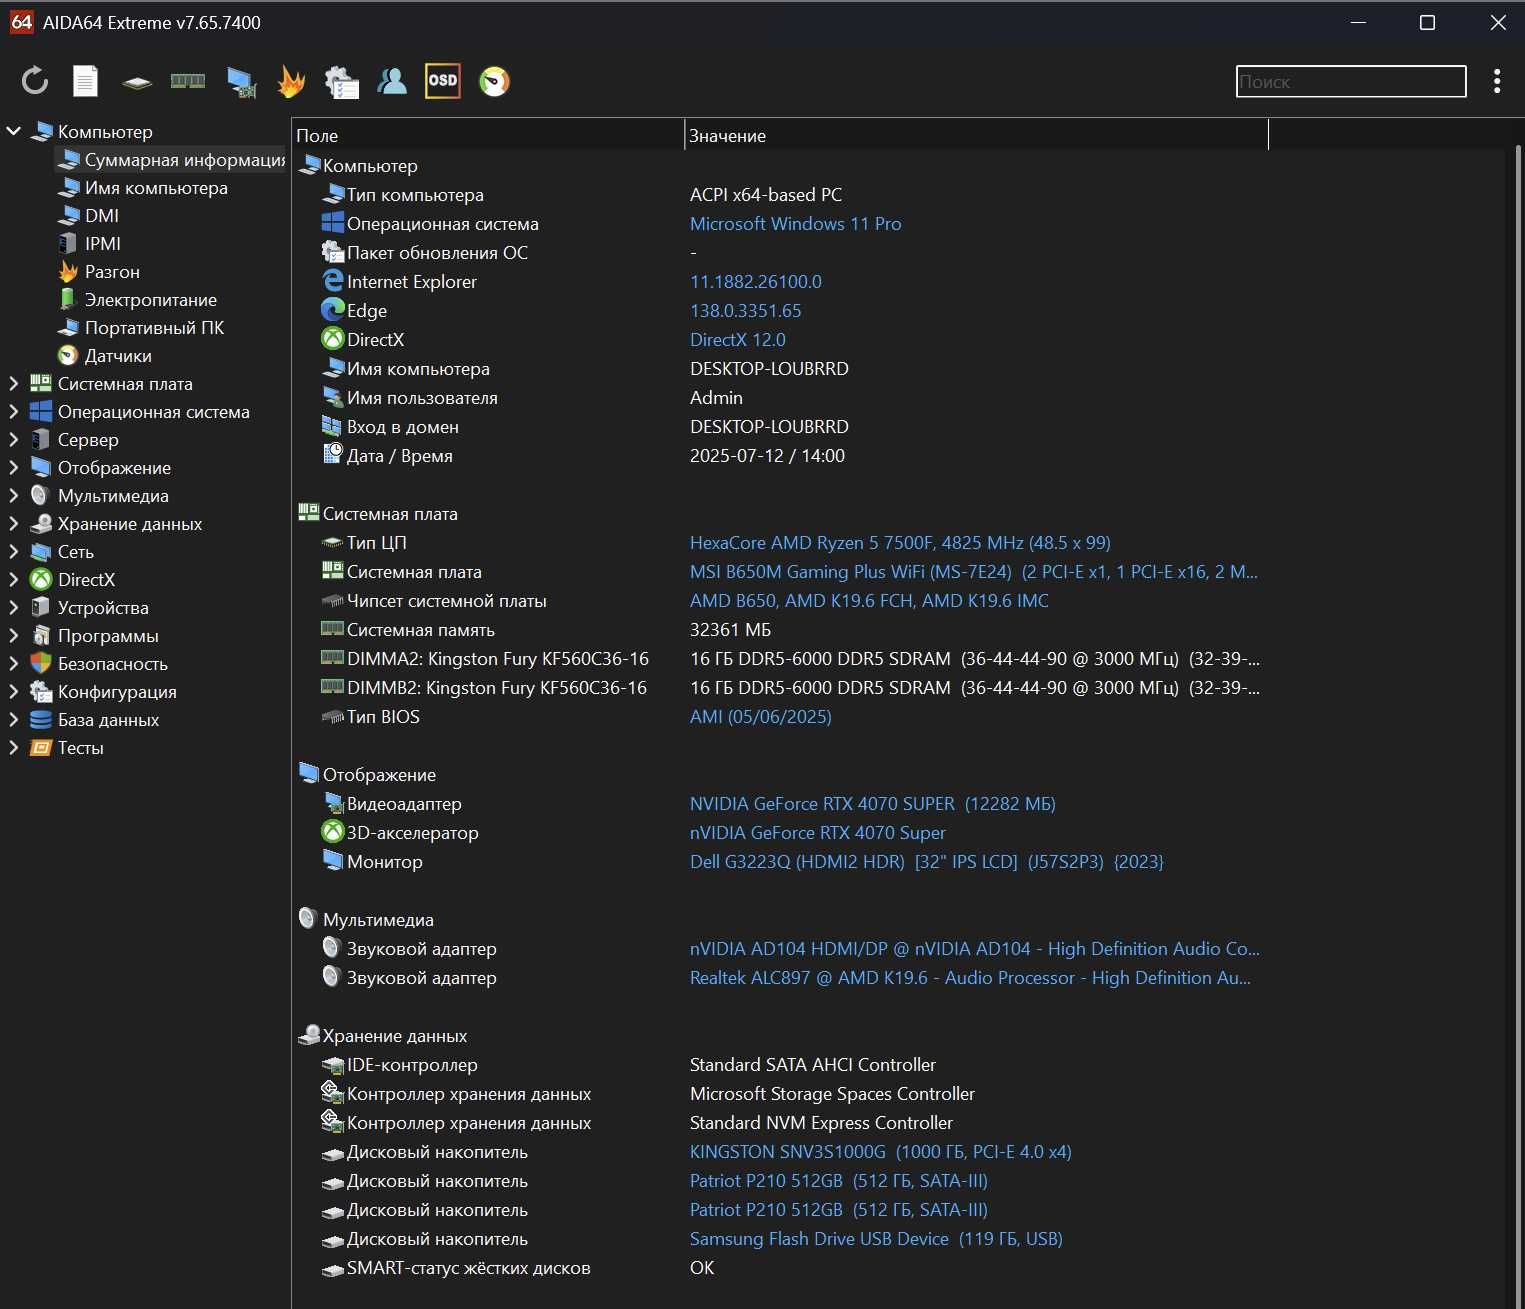Expand the Сервер tree node
1525x1309 pixels.
[x=14, y=440]
